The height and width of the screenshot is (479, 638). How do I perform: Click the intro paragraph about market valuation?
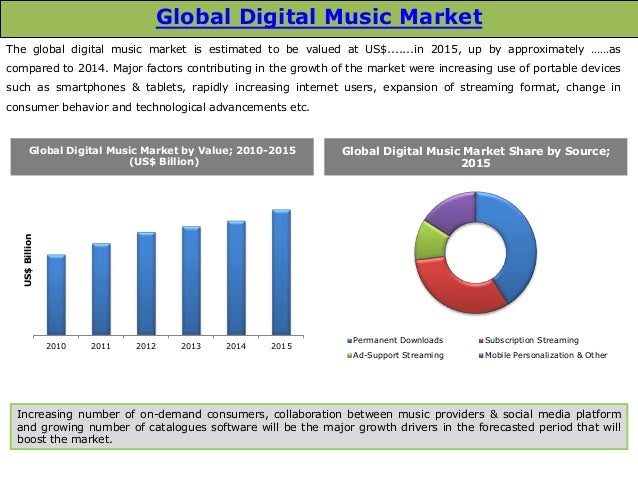coord(313,78)
